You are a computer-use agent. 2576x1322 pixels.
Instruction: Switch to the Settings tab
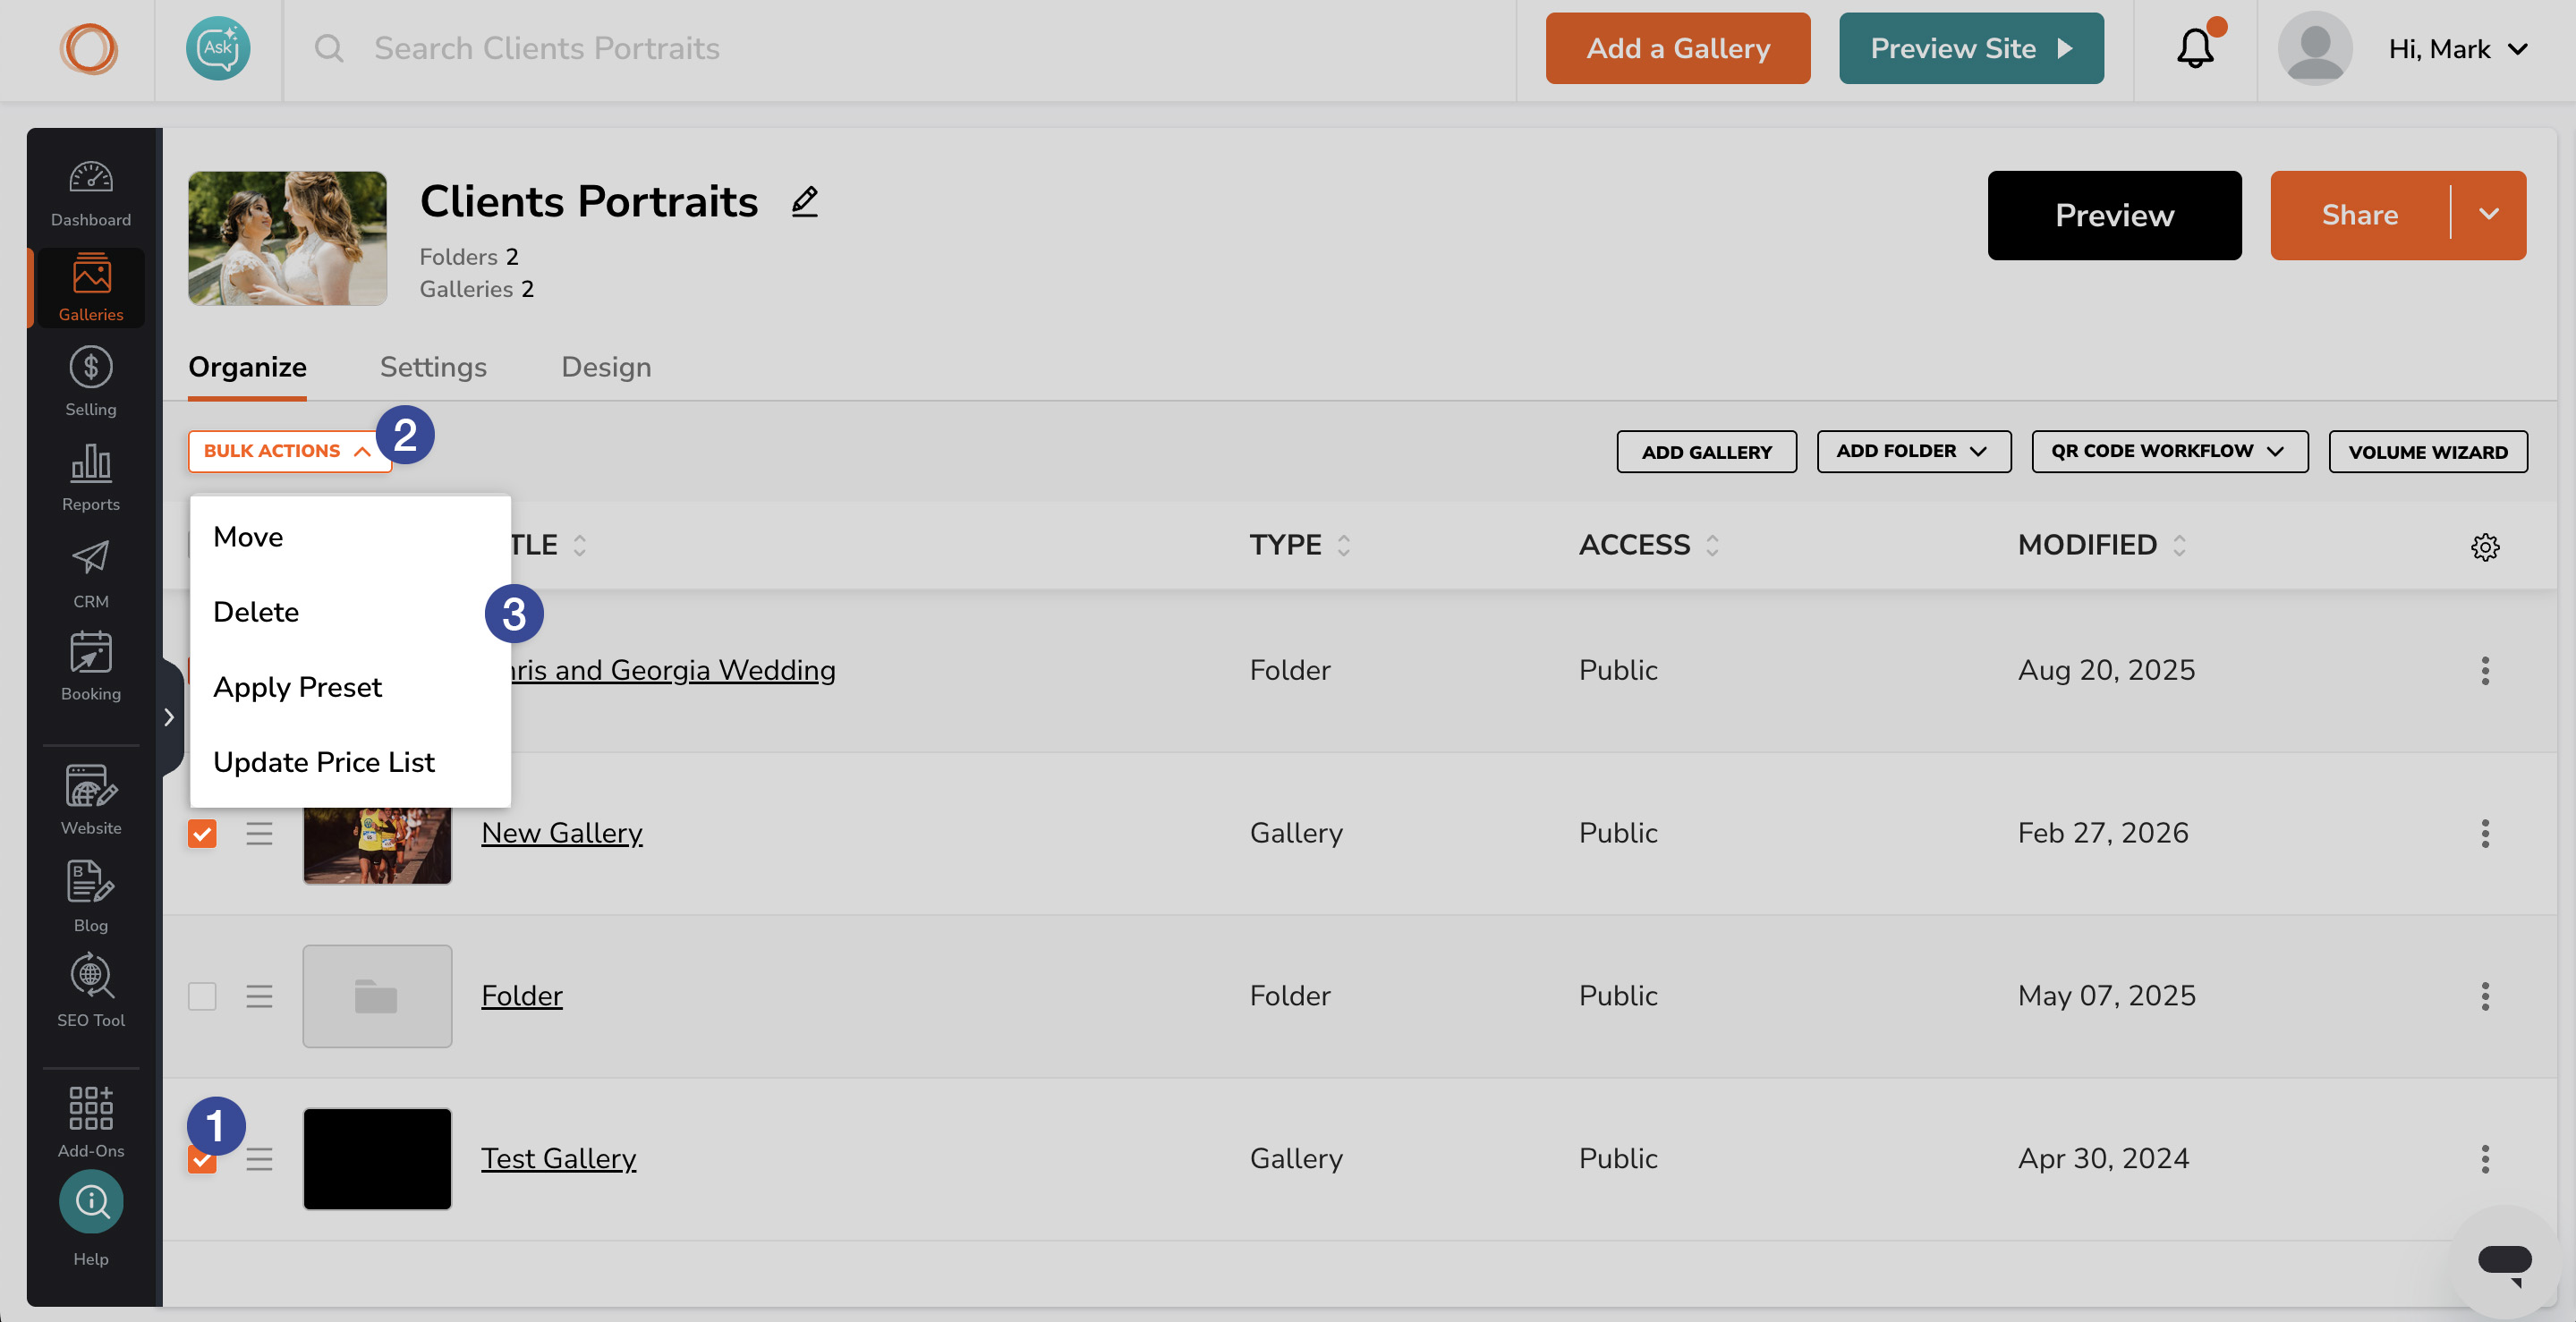coord(433,367)
